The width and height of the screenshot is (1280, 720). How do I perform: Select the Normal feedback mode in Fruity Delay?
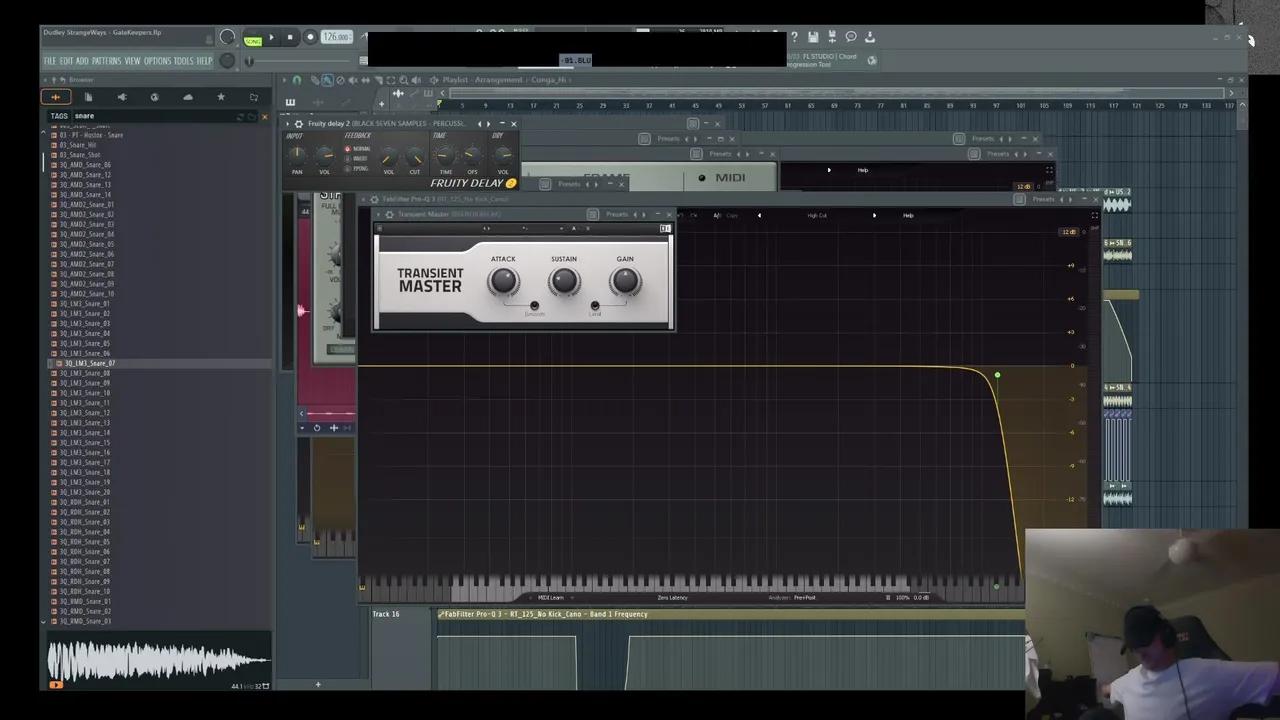tap(348, 149)
